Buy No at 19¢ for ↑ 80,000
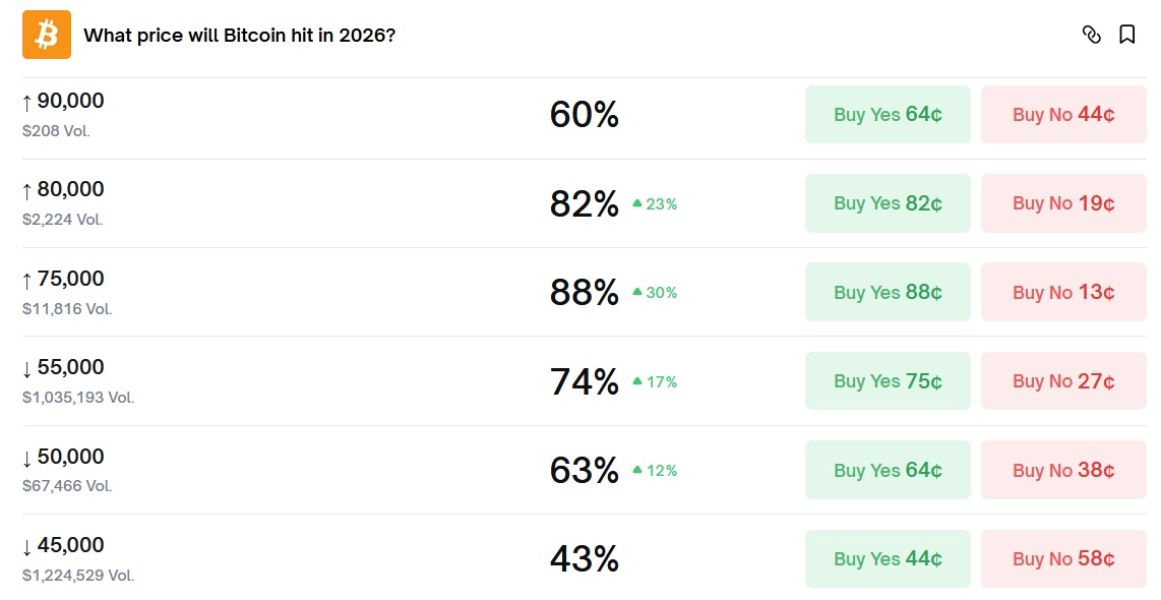The image size is (1161, 600). point(1063,203)
